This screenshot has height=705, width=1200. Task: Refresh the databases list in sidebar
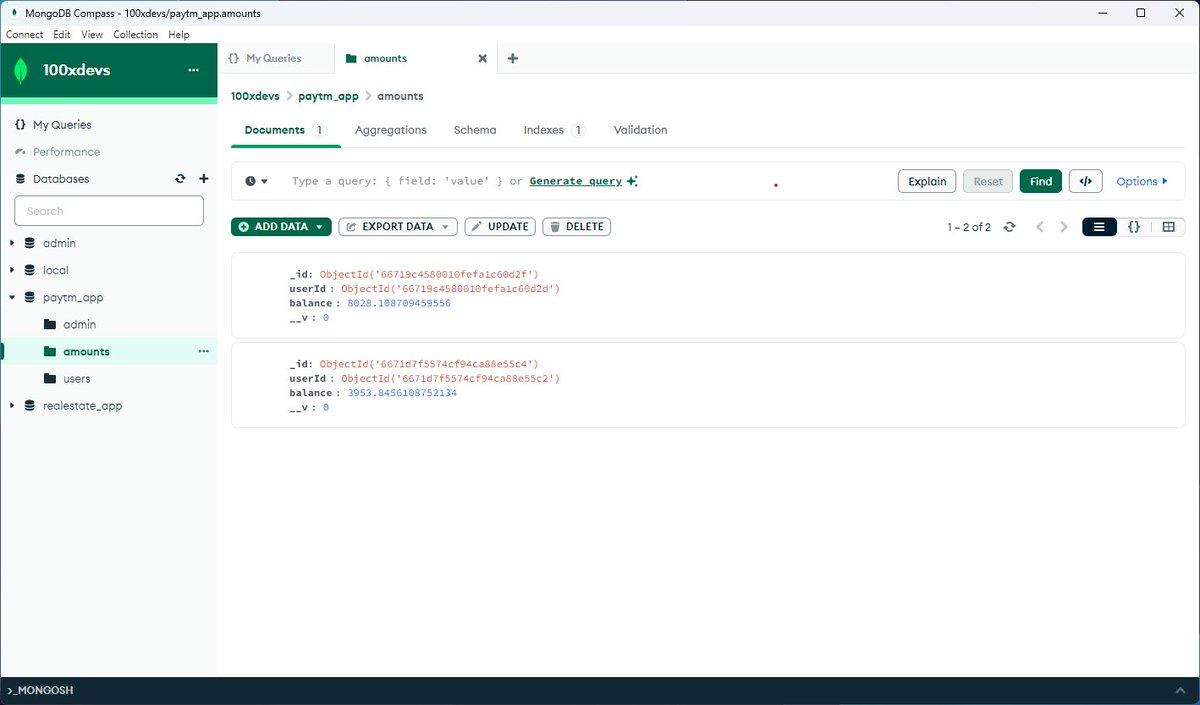click(180, 179)
